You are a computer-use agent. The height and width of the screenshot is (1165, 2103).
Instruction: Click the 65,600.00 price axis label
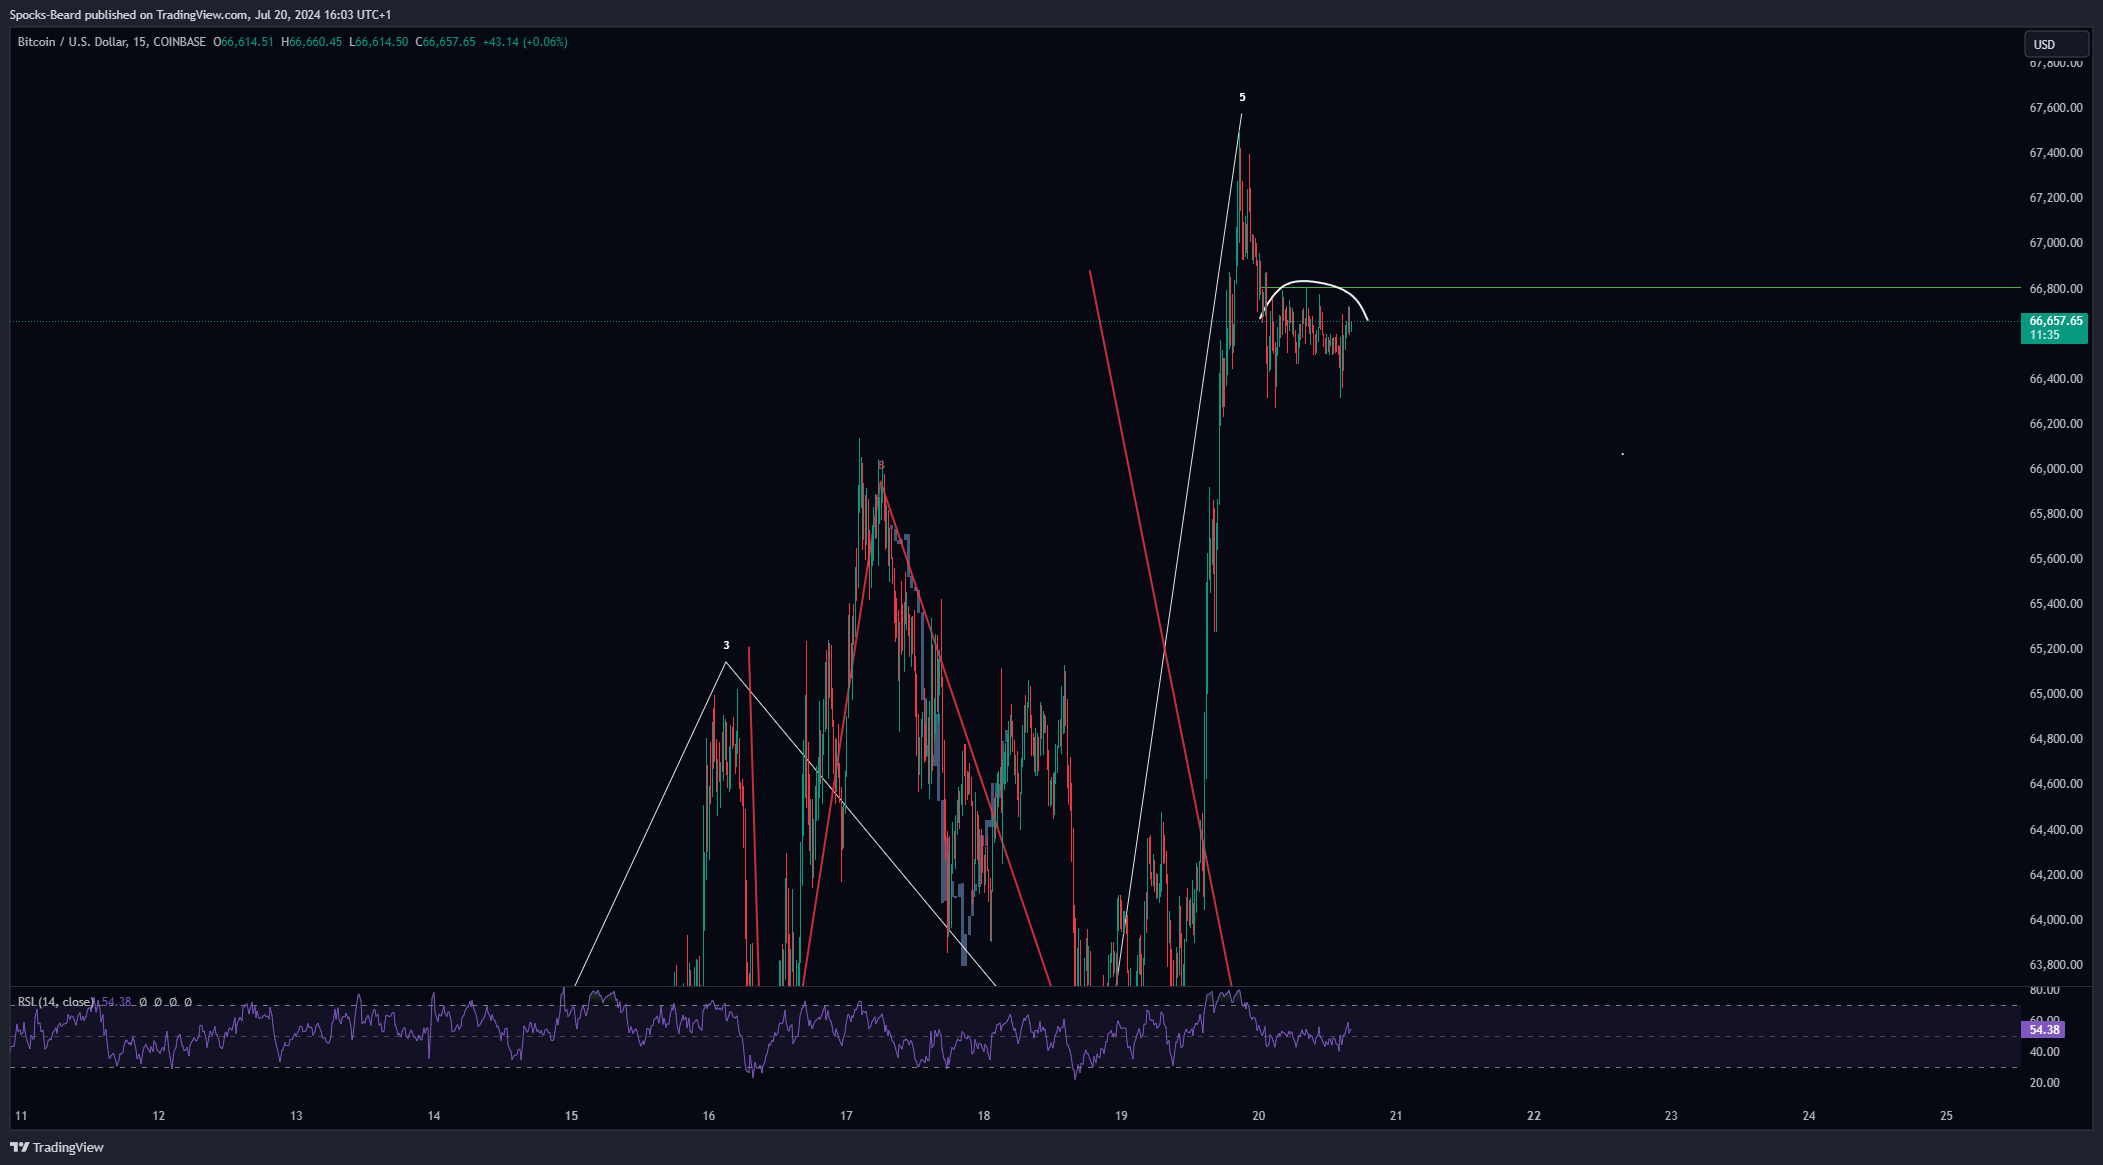point(2056,559)
